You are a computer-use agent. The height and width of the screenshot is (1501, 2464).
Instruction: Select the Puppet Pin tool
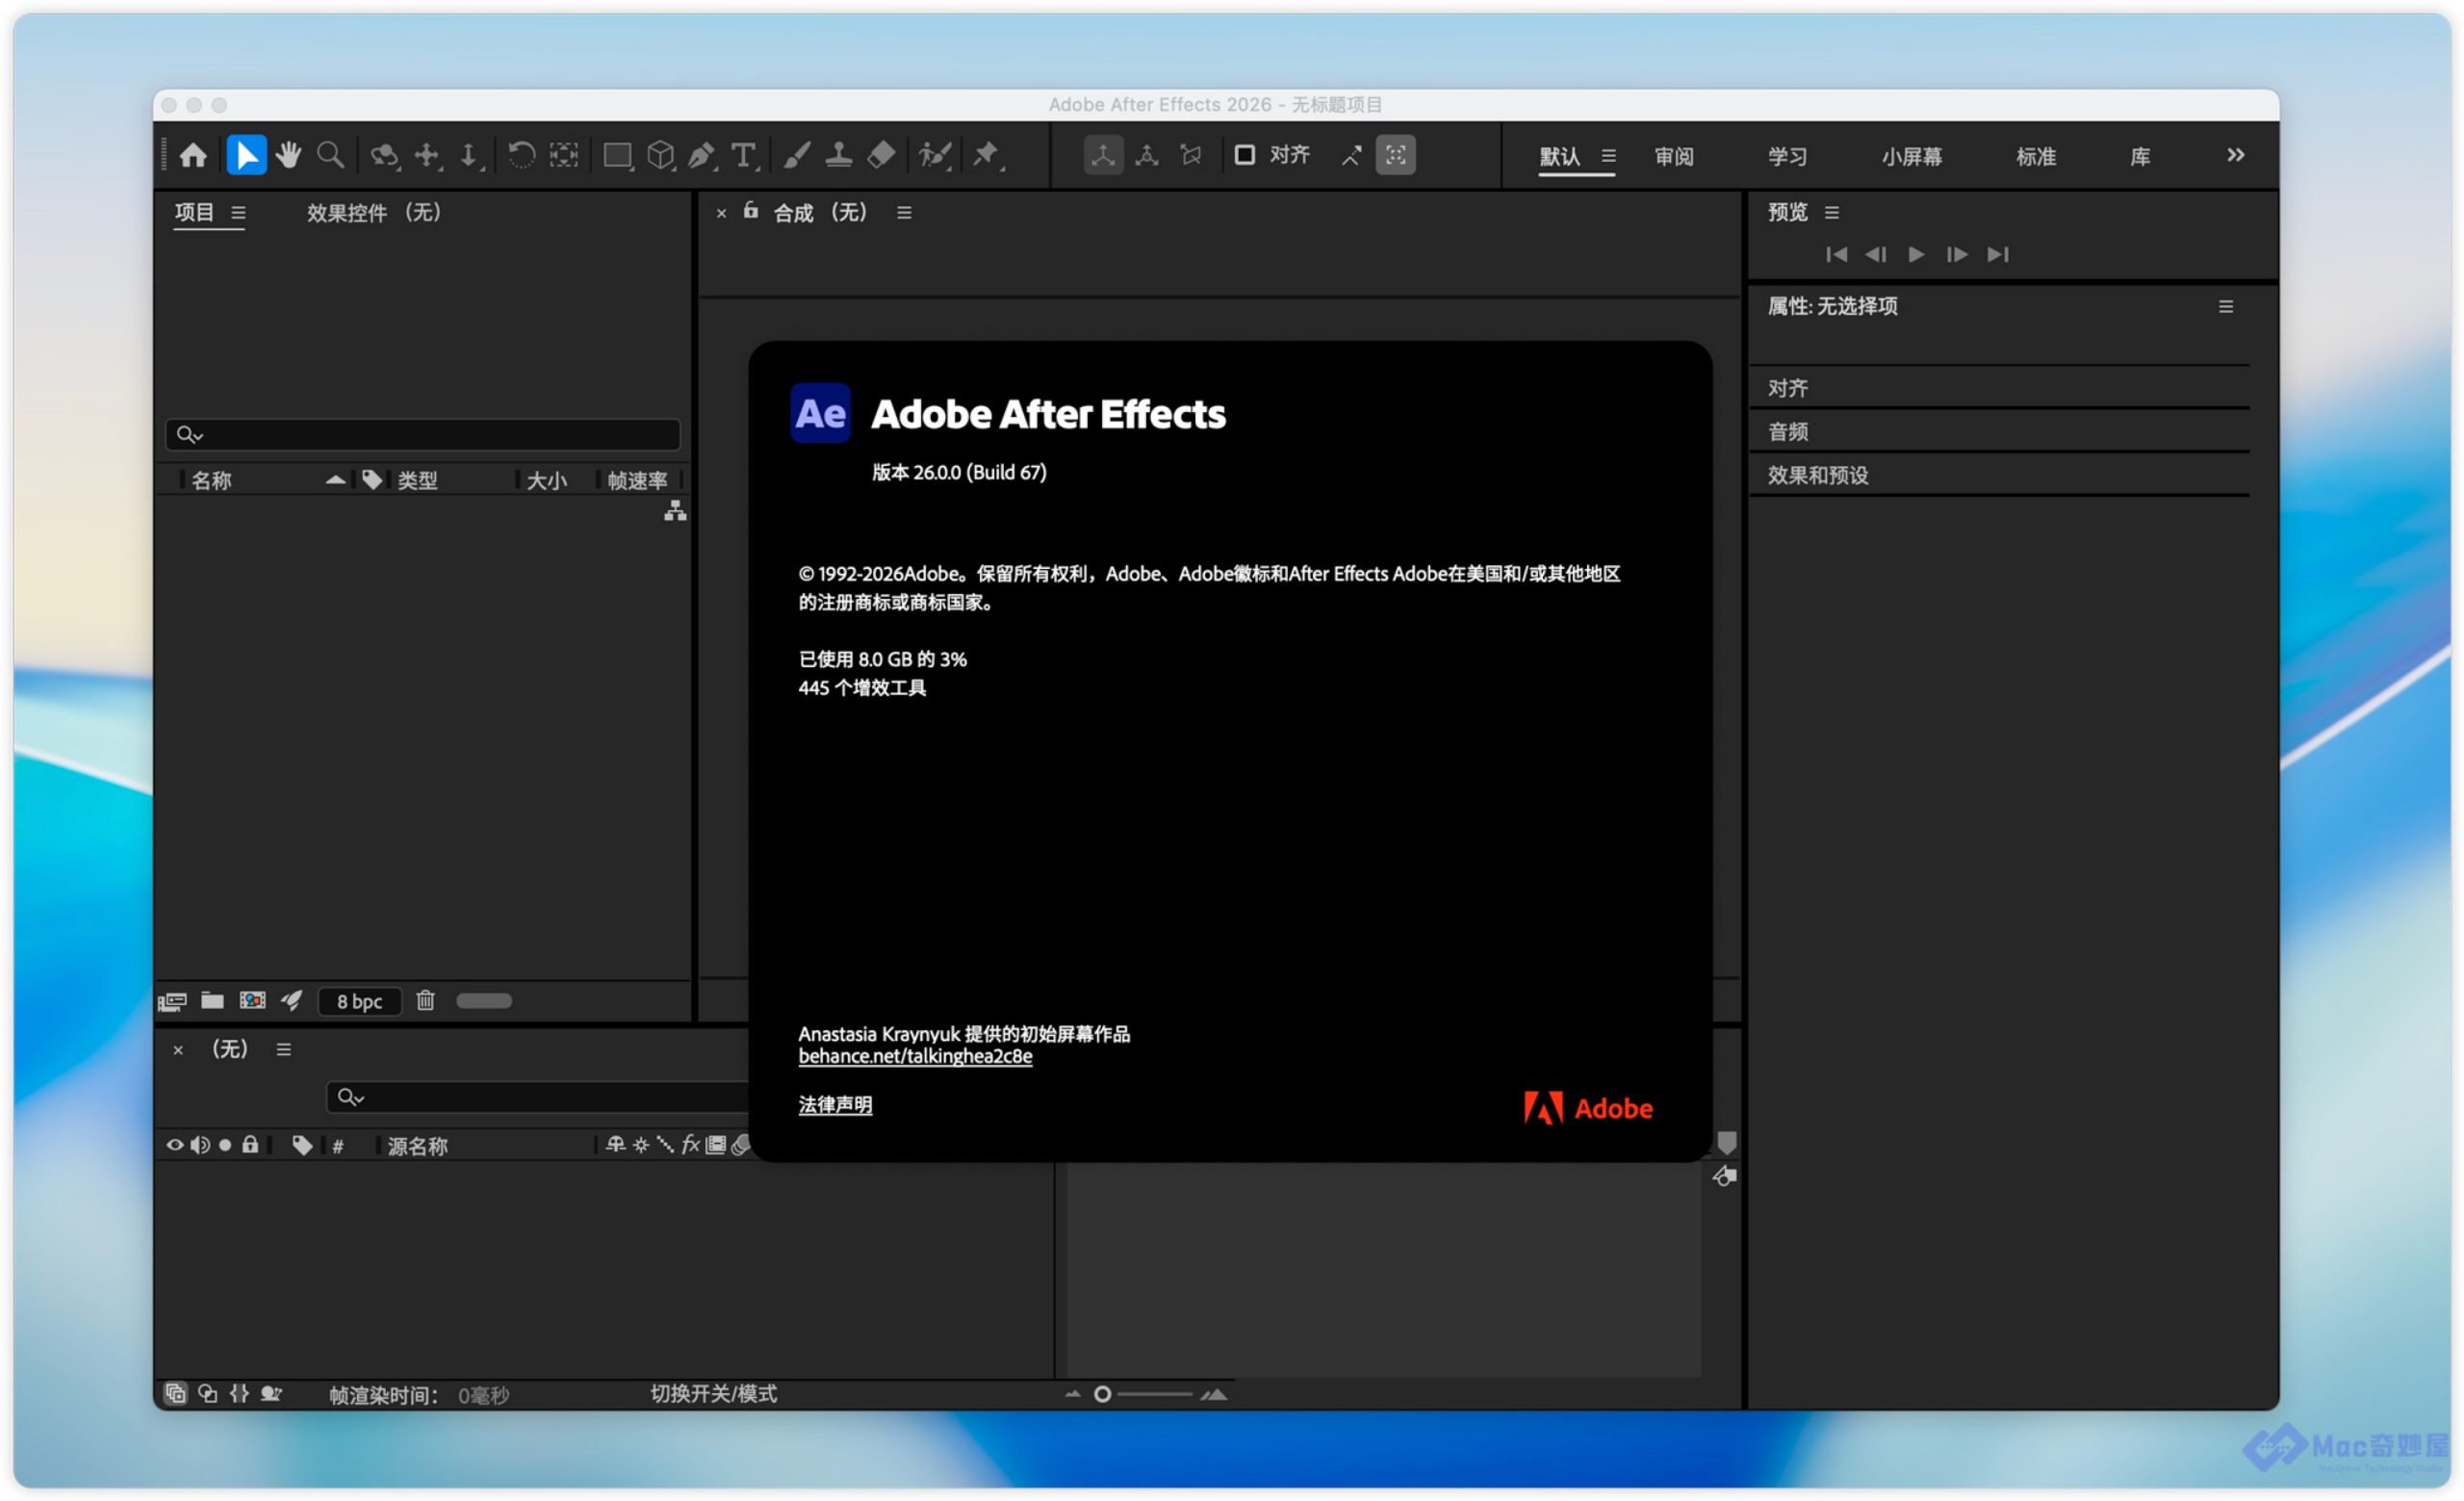pos(986,155)
